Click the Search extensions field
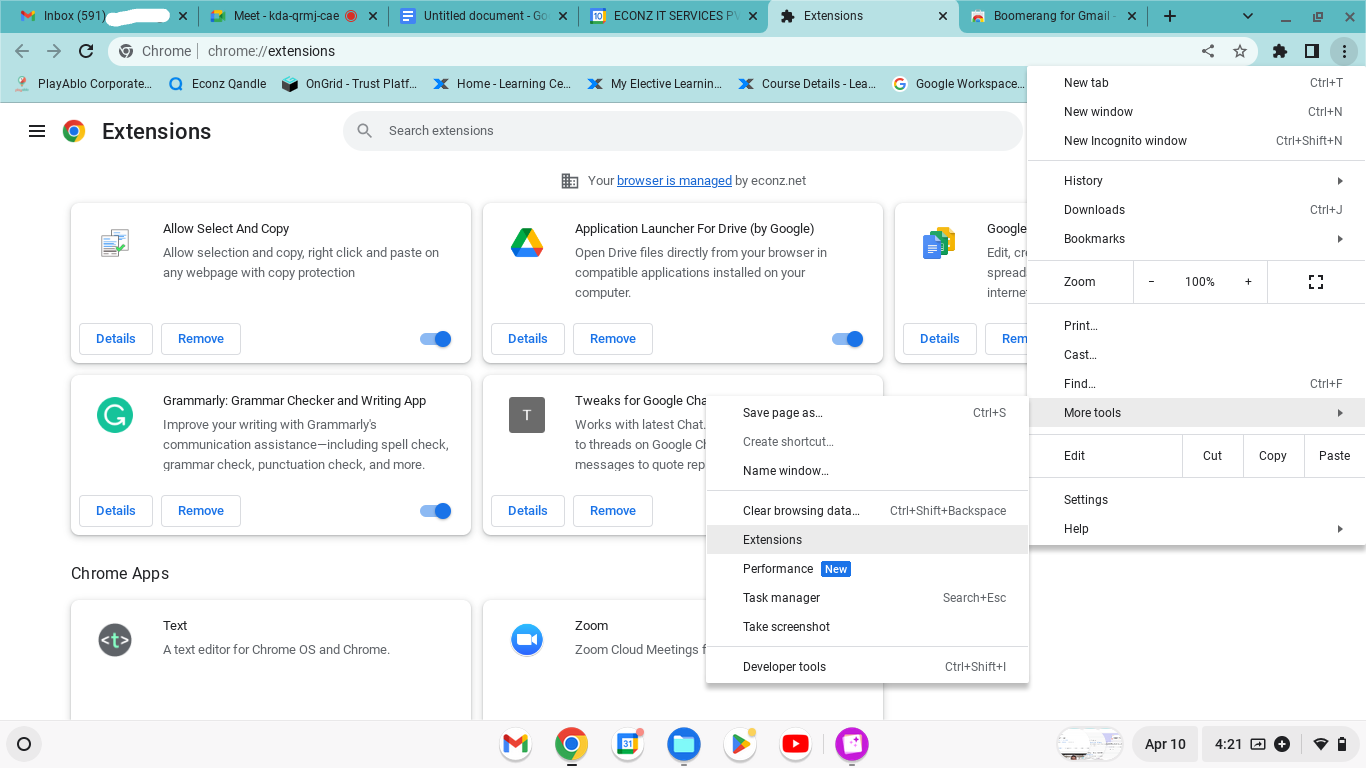Screen dimensions: 1366x768 point(683,131)
